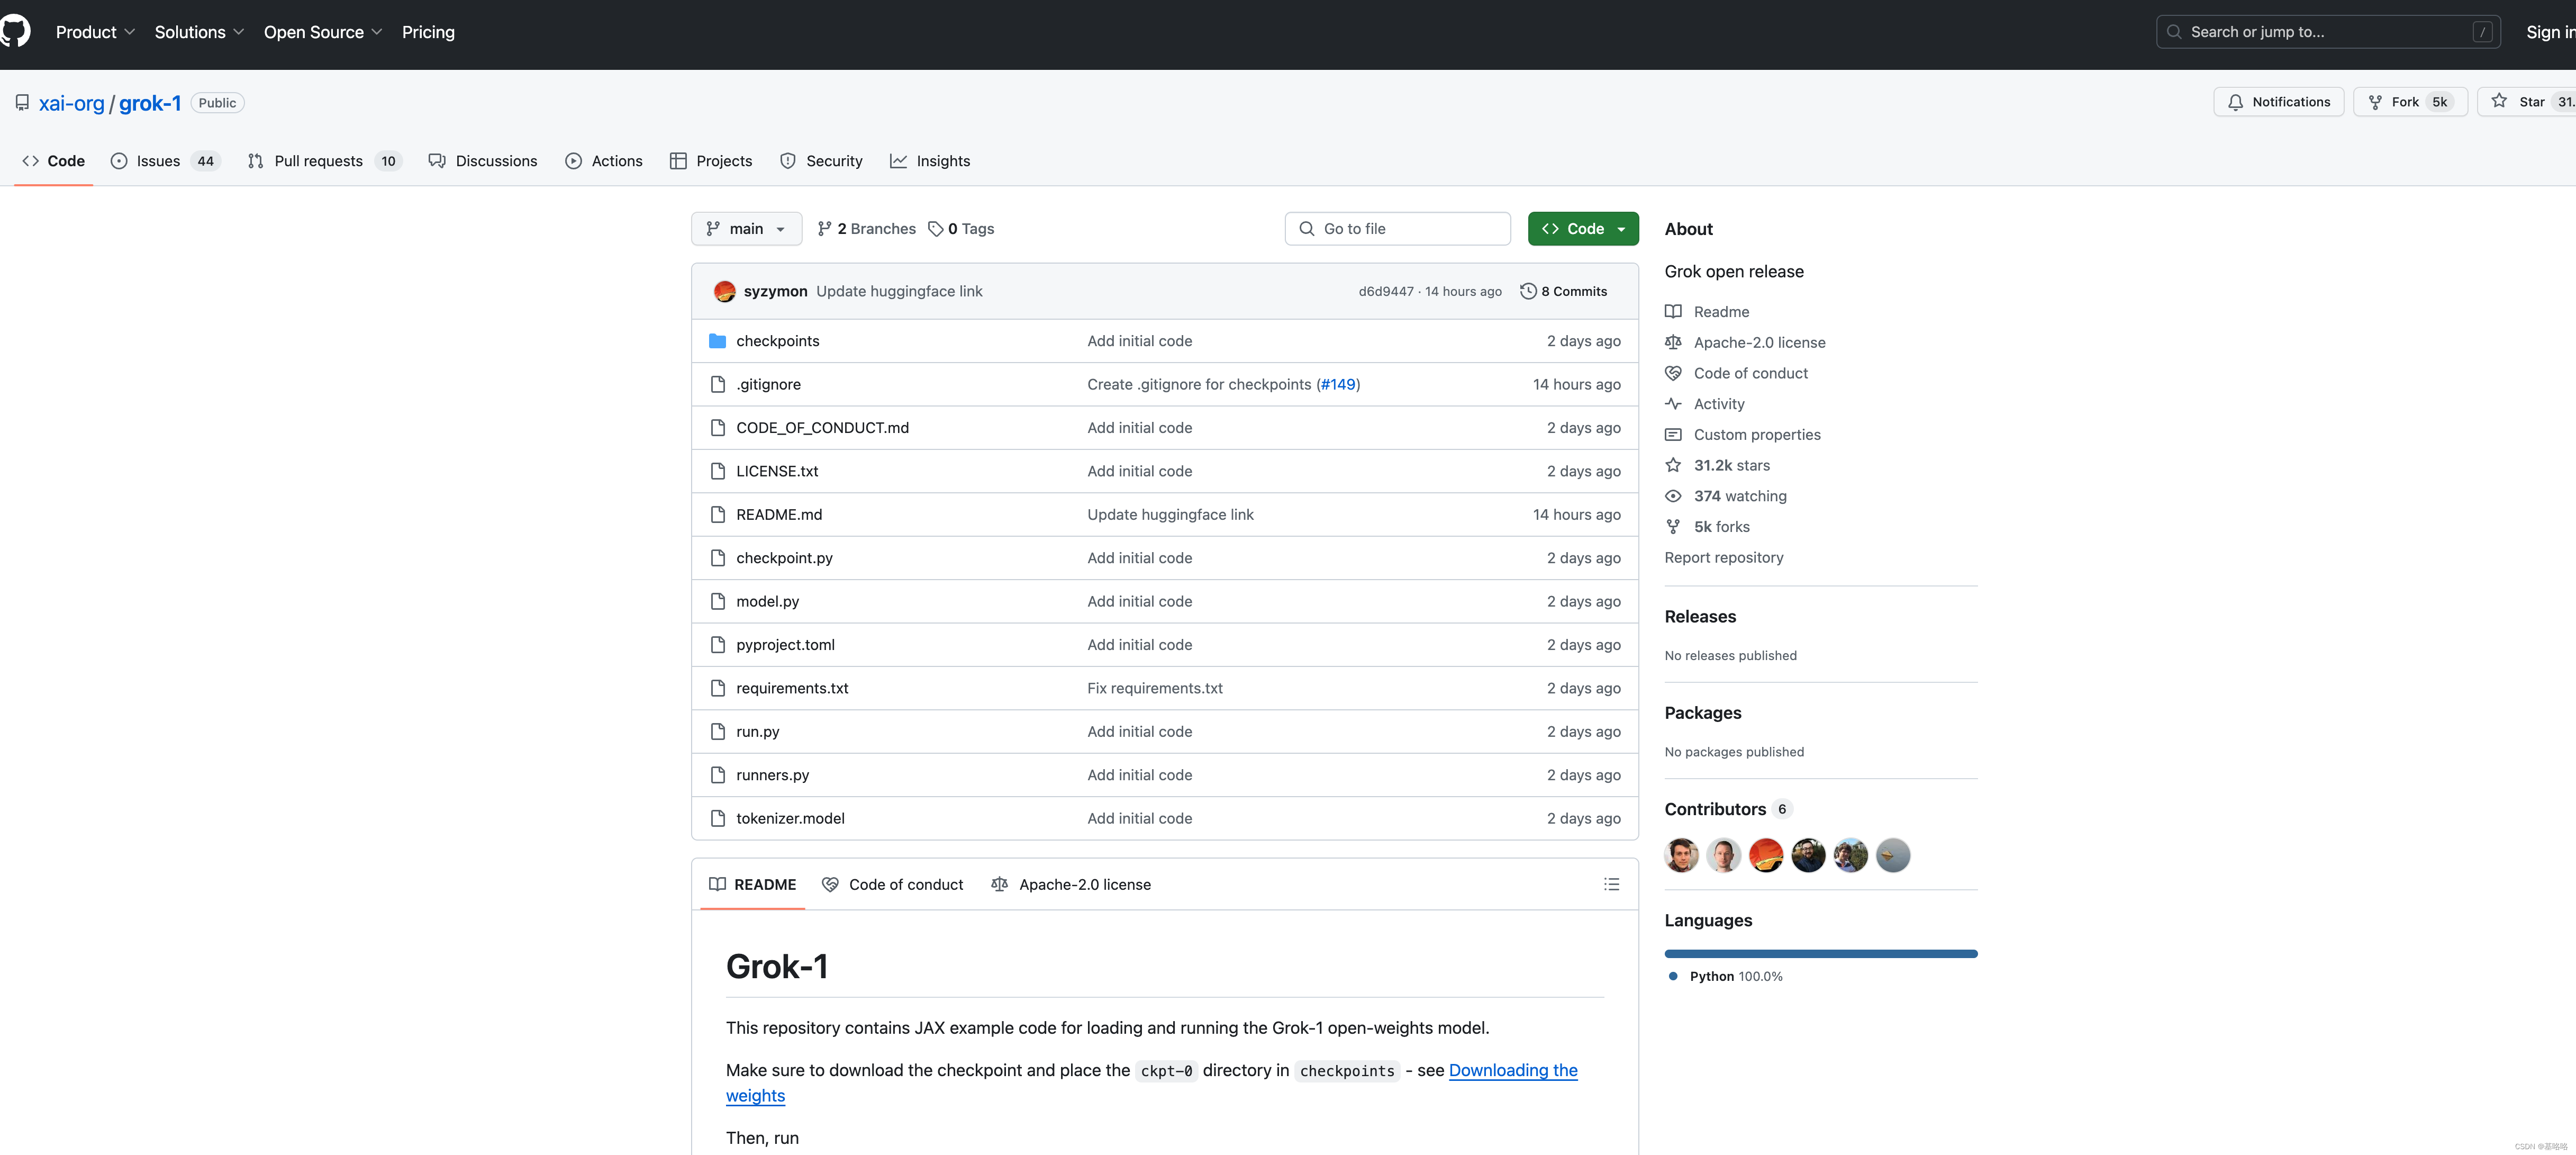Open the GitHub logo home link
This screenshot has height=1155, width=2576.
pyautogui.click(x=15, y=32)
